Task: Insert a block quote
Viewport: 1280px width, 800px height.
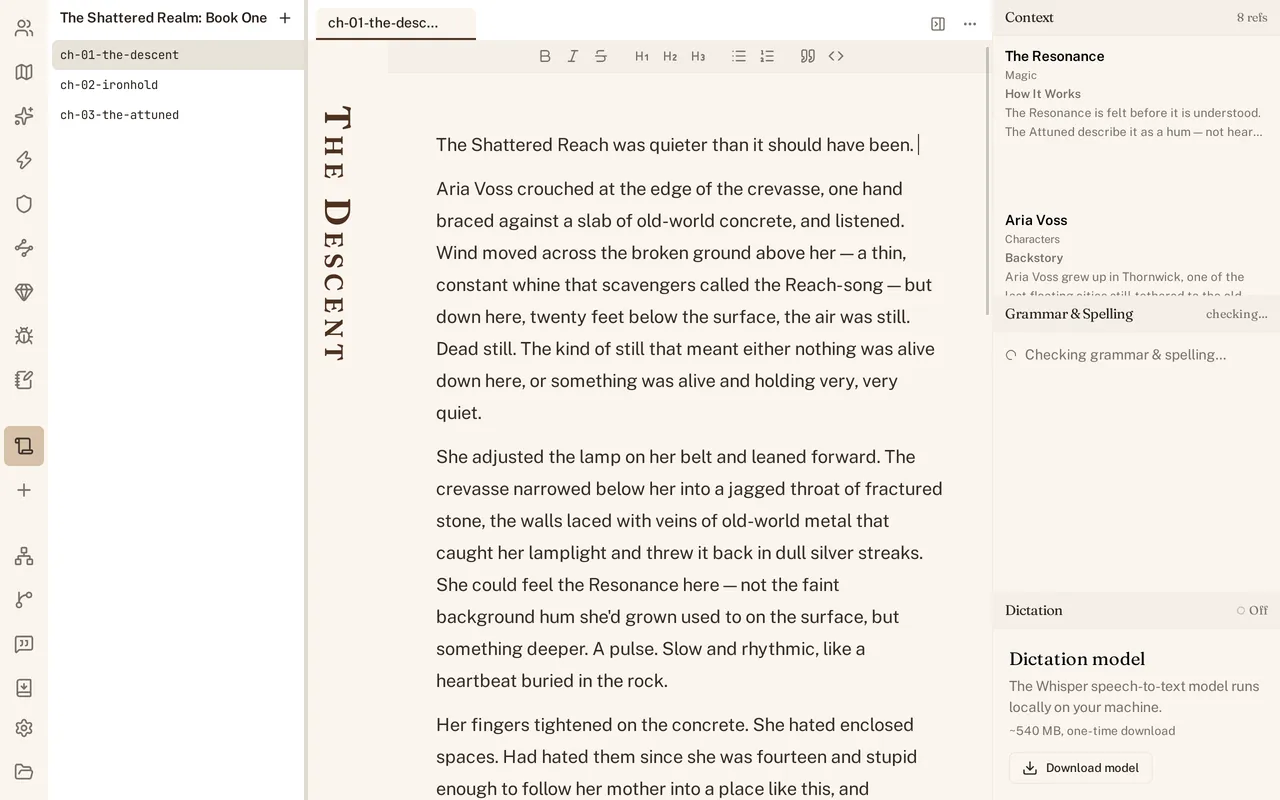Action: [808, 56]
